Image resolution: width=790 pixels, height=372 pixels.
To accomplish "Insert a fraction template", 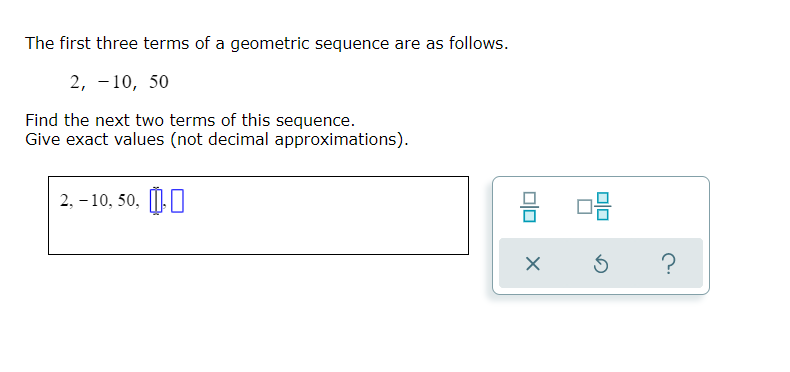I will pyautogui.click(x=529, y=207).
